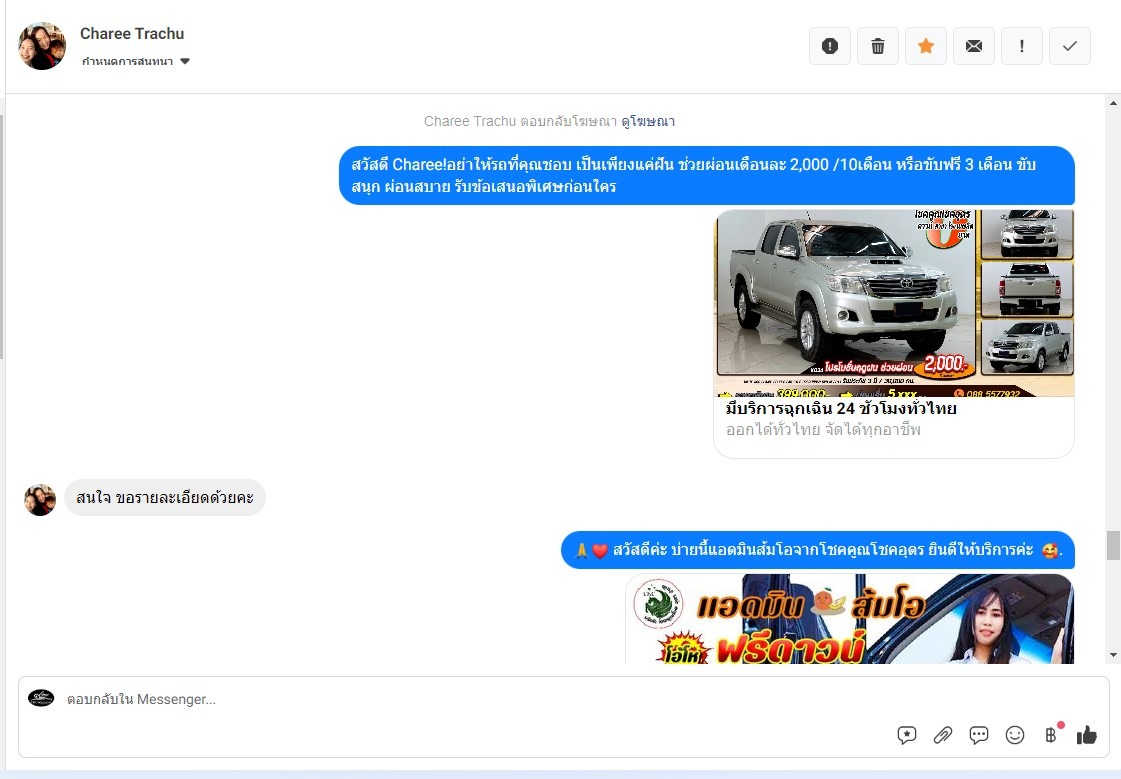
Task: Click the Baht payment request icon
Action: click(x=1051, y=735)
